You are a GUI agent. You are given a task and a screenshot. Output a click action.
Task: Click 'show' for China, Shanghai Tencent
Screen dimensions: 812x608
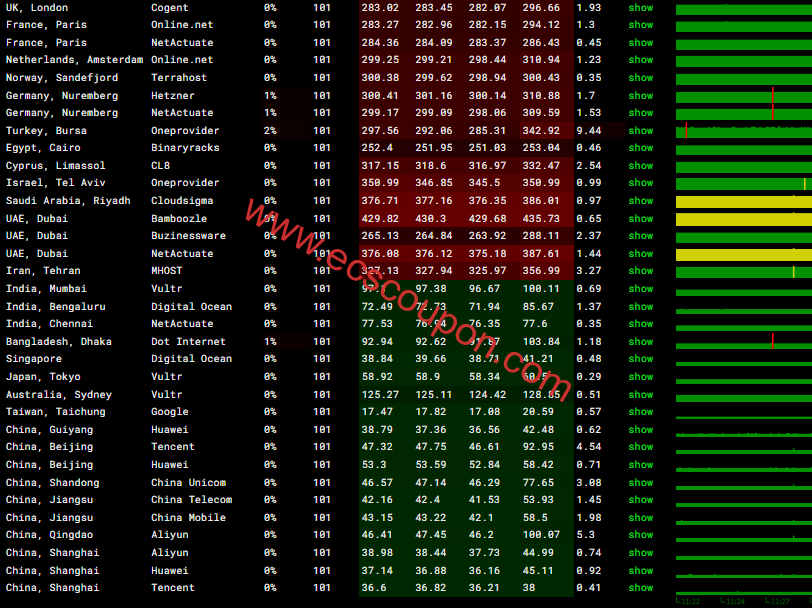point(641,588)
